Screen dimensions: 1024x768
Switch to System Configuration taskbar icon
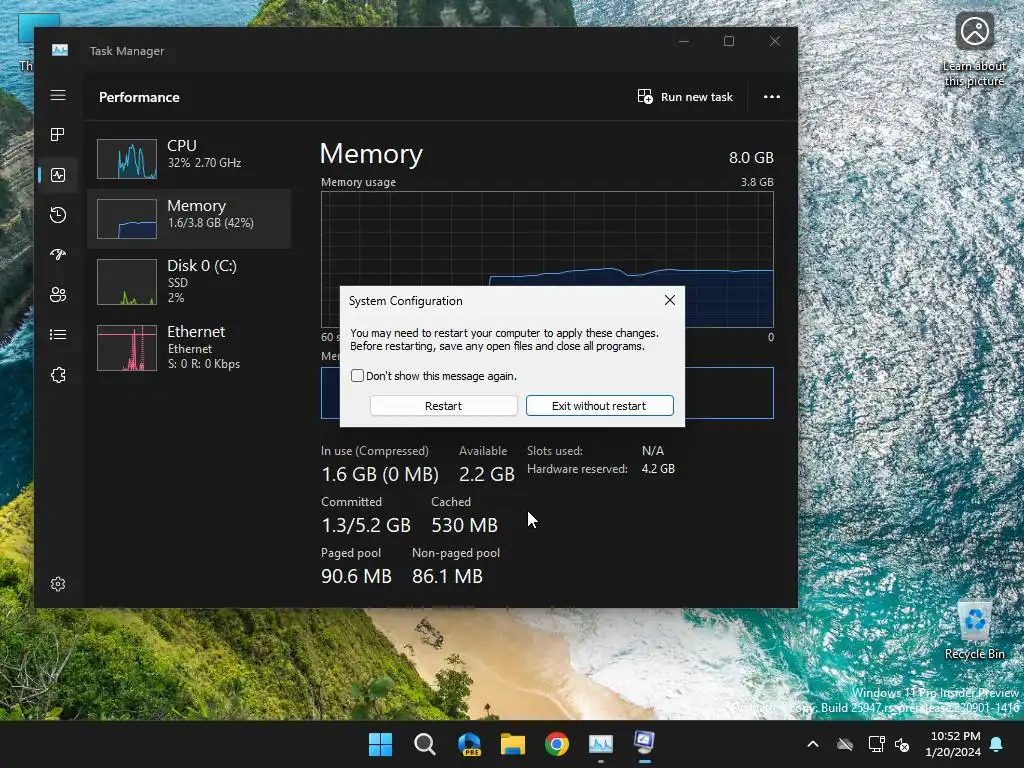(645, 743)
